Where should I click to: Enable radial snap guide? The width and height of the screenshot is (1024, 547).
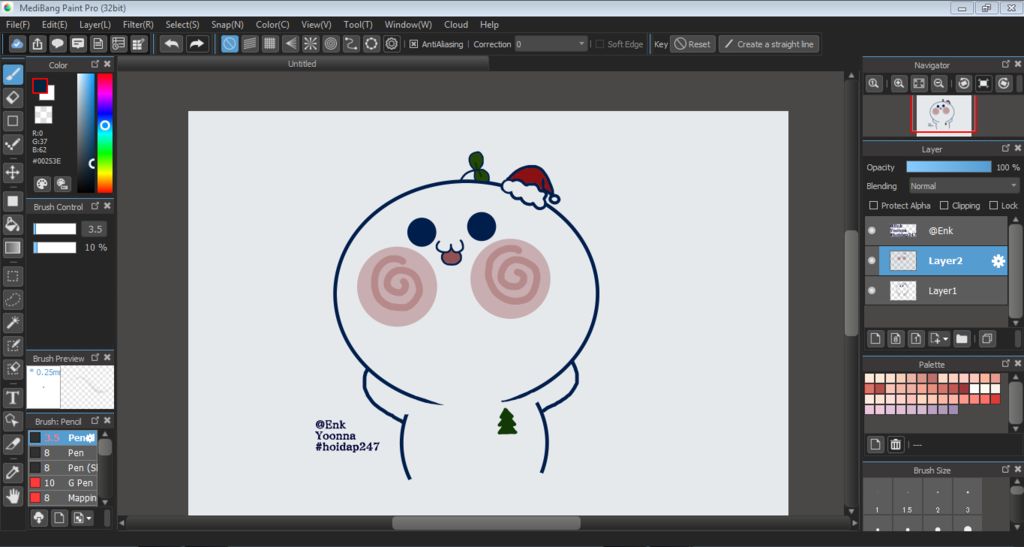[311, 44]
